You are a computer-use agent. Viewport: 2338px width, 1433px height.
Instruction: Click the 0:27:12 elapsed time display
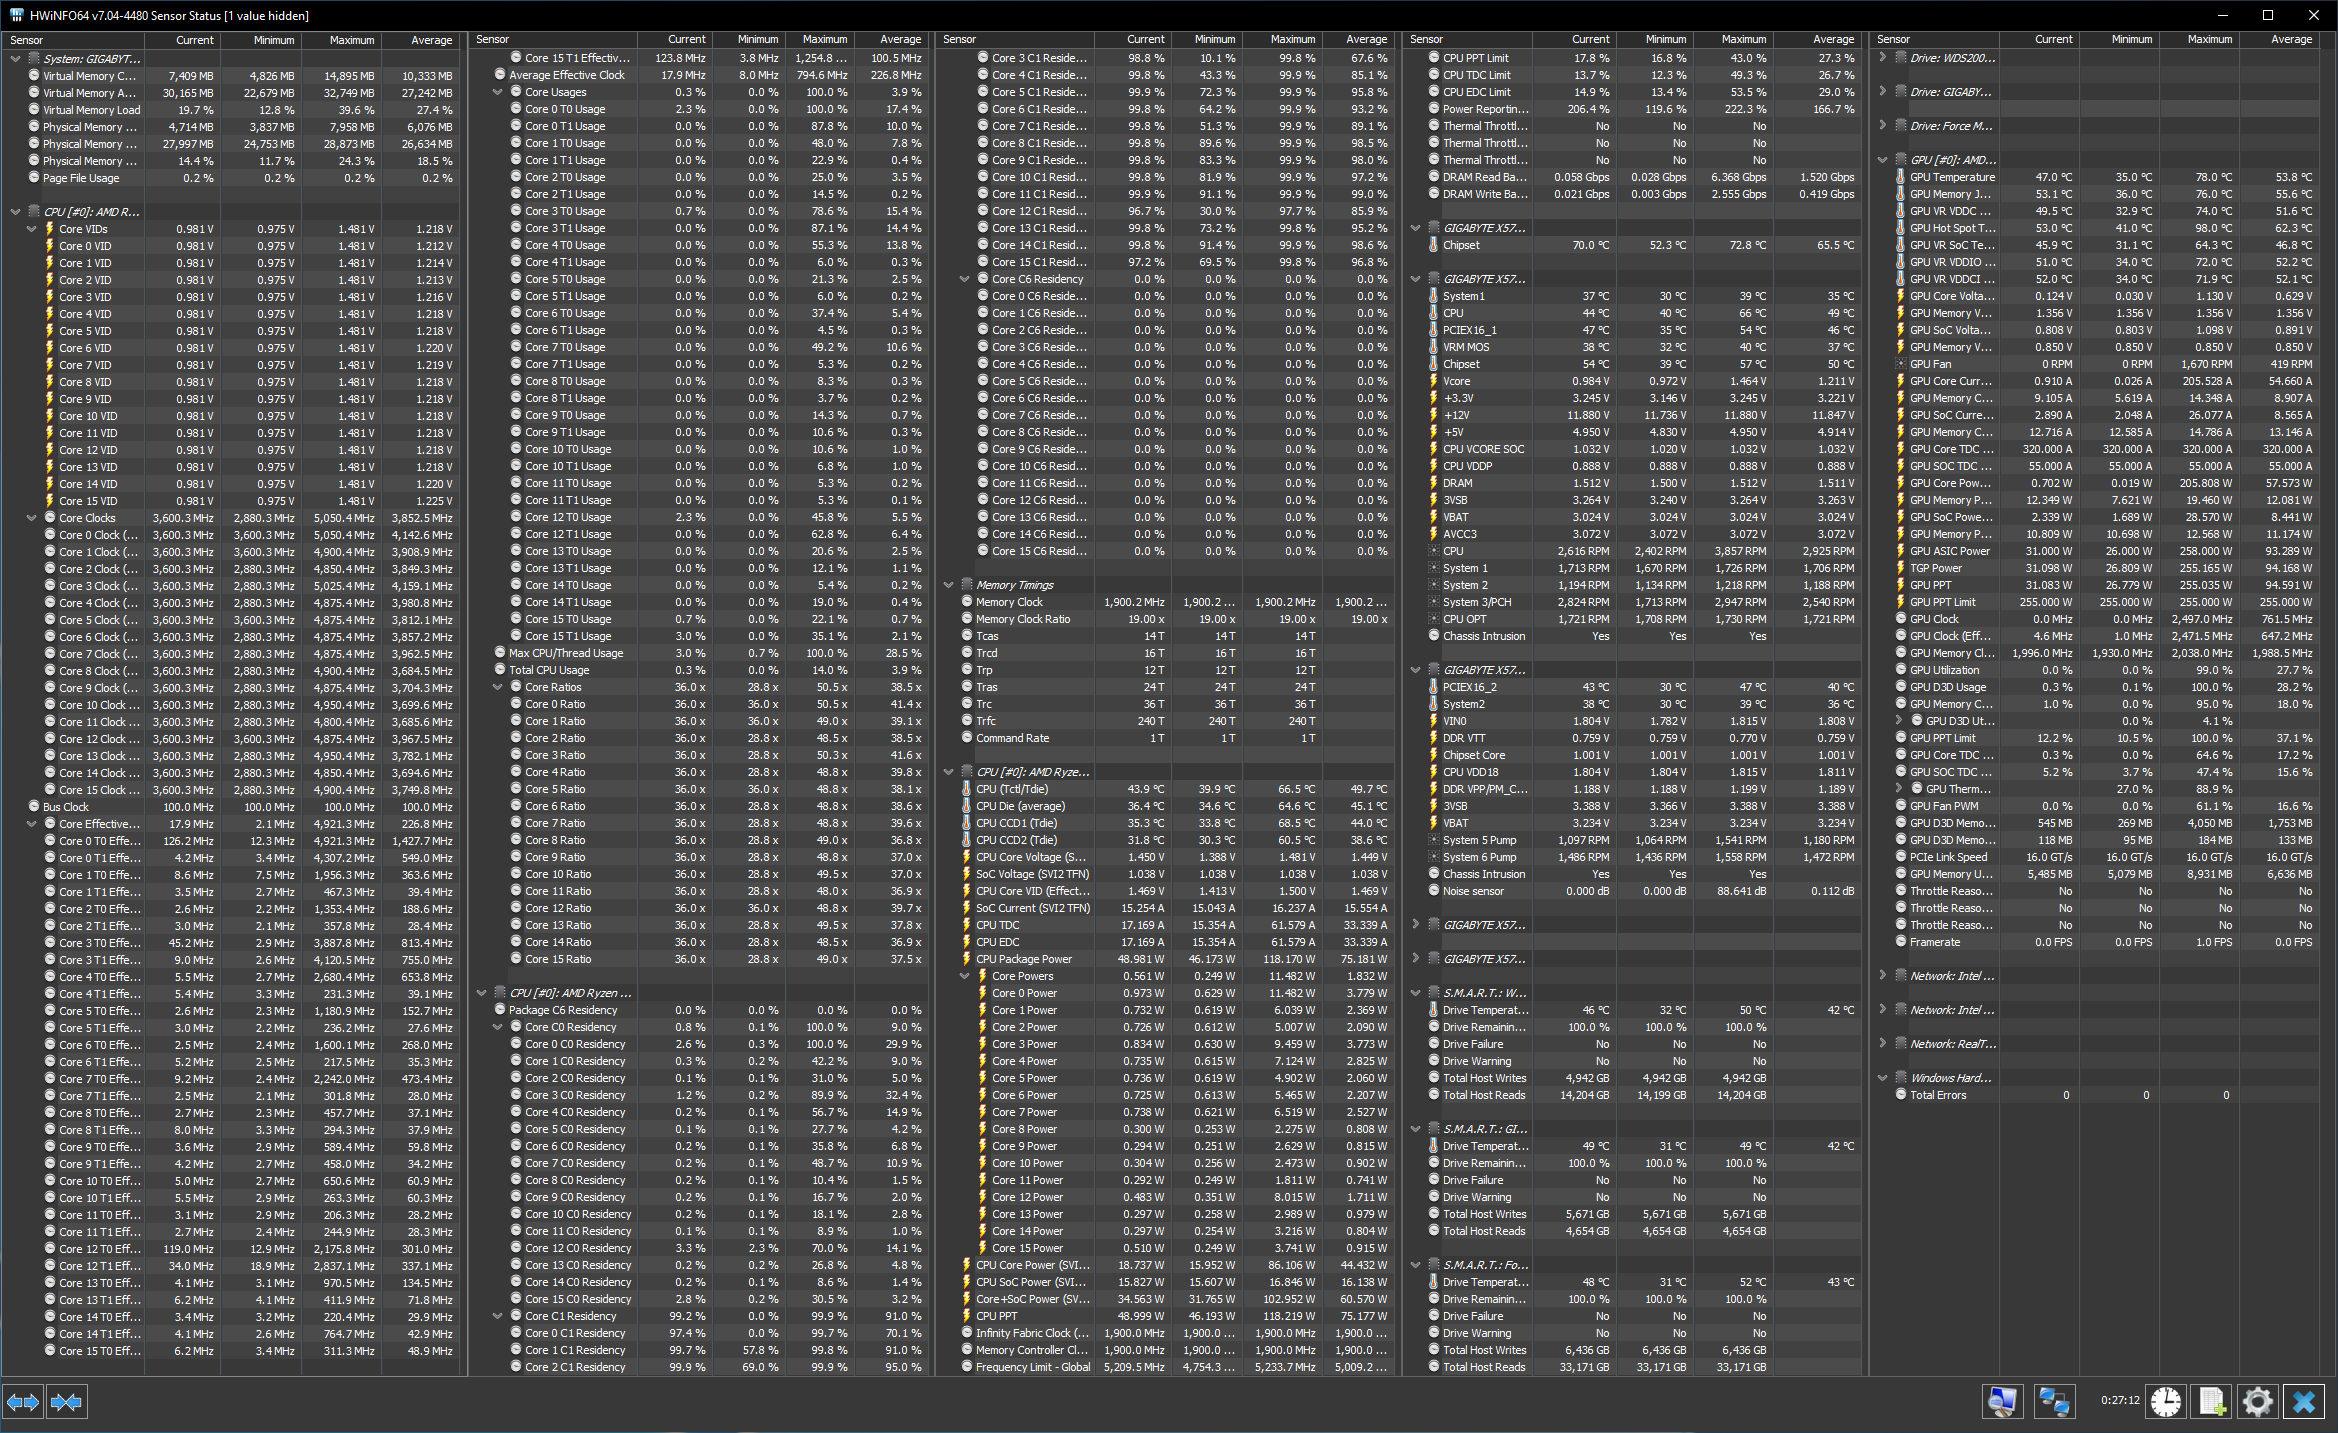pos(2120,1401)
